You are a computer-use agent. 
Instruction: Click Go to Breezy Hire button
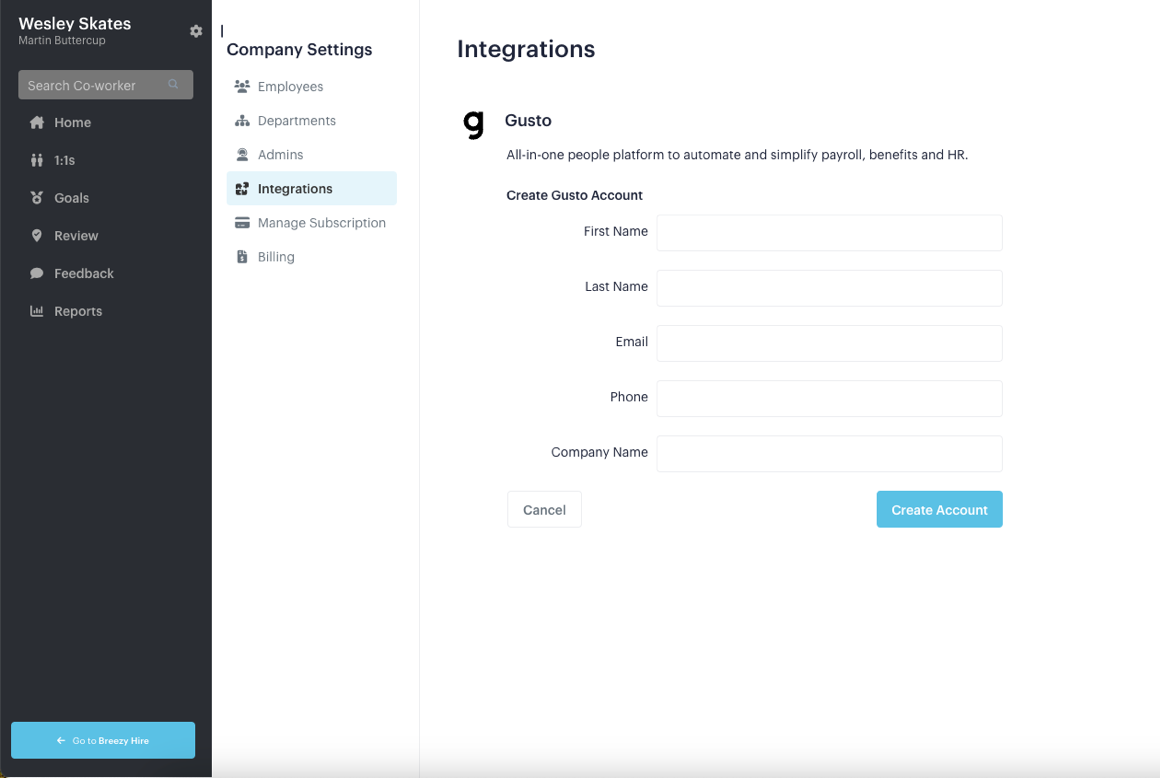tap(103, 740)
